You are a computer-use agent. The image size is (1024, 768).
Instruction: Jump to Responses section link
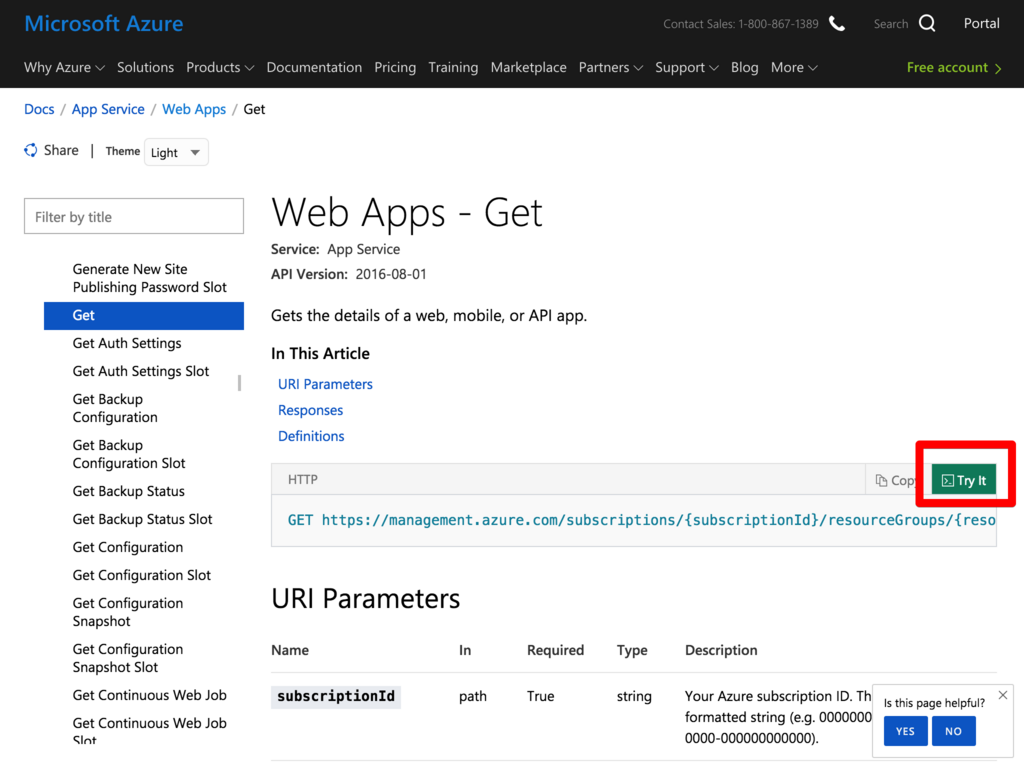[x=310, y=410]
